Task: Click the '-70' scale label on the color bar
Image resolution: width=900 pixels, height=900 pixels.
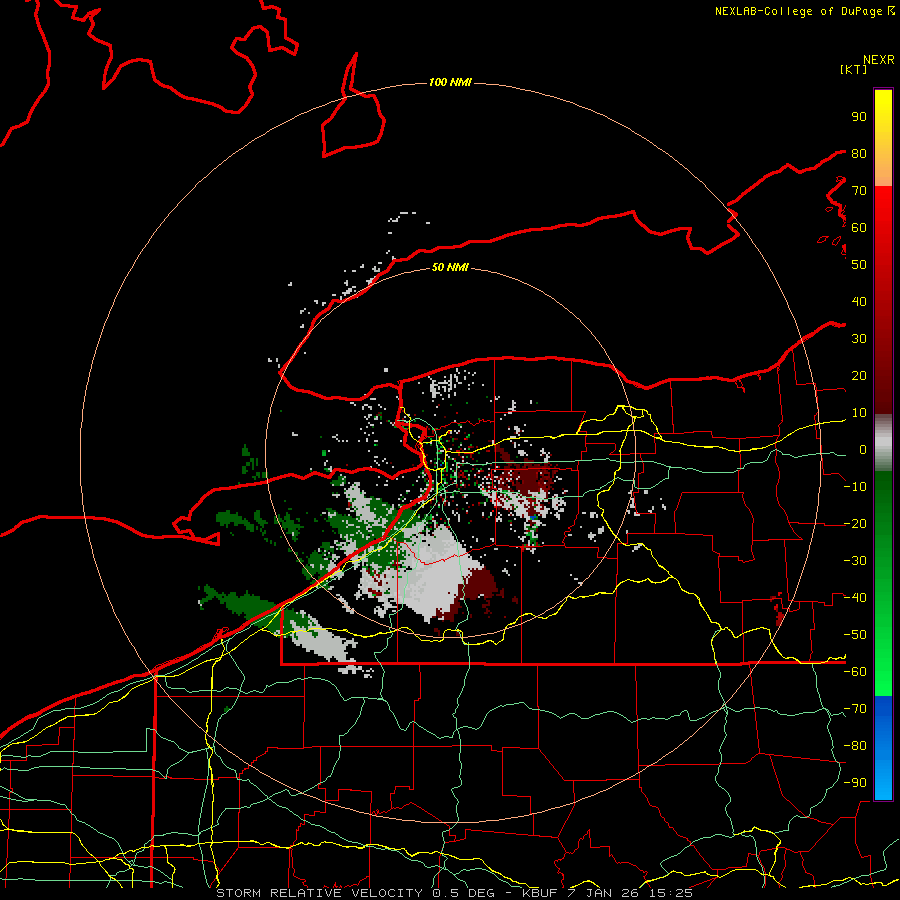Action: pyautogui.click(x=855, y=709)
